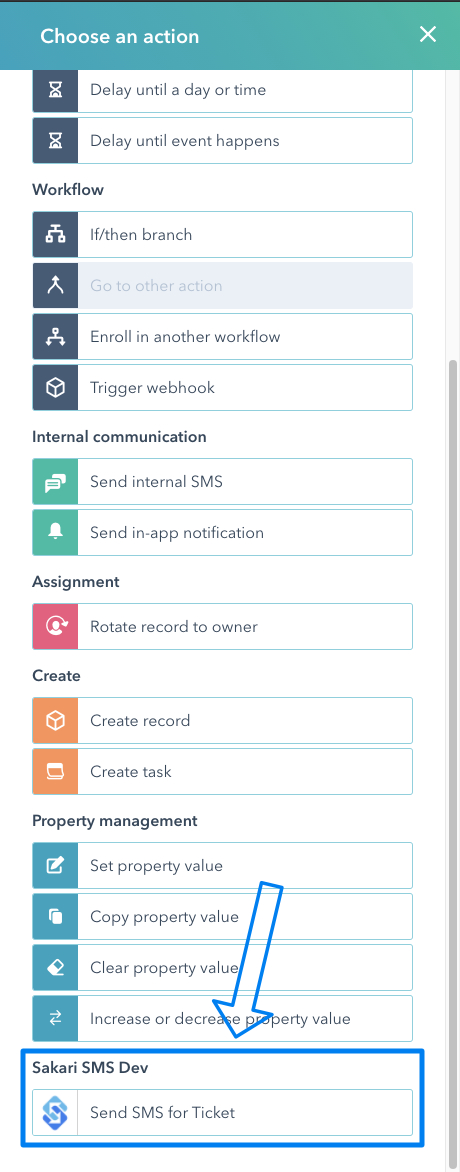Image resolution: width=460 pixels, height=1172 pixels.
Task: Select the Copy property value action
Action: pyautogui.click(x=222, y=916)
